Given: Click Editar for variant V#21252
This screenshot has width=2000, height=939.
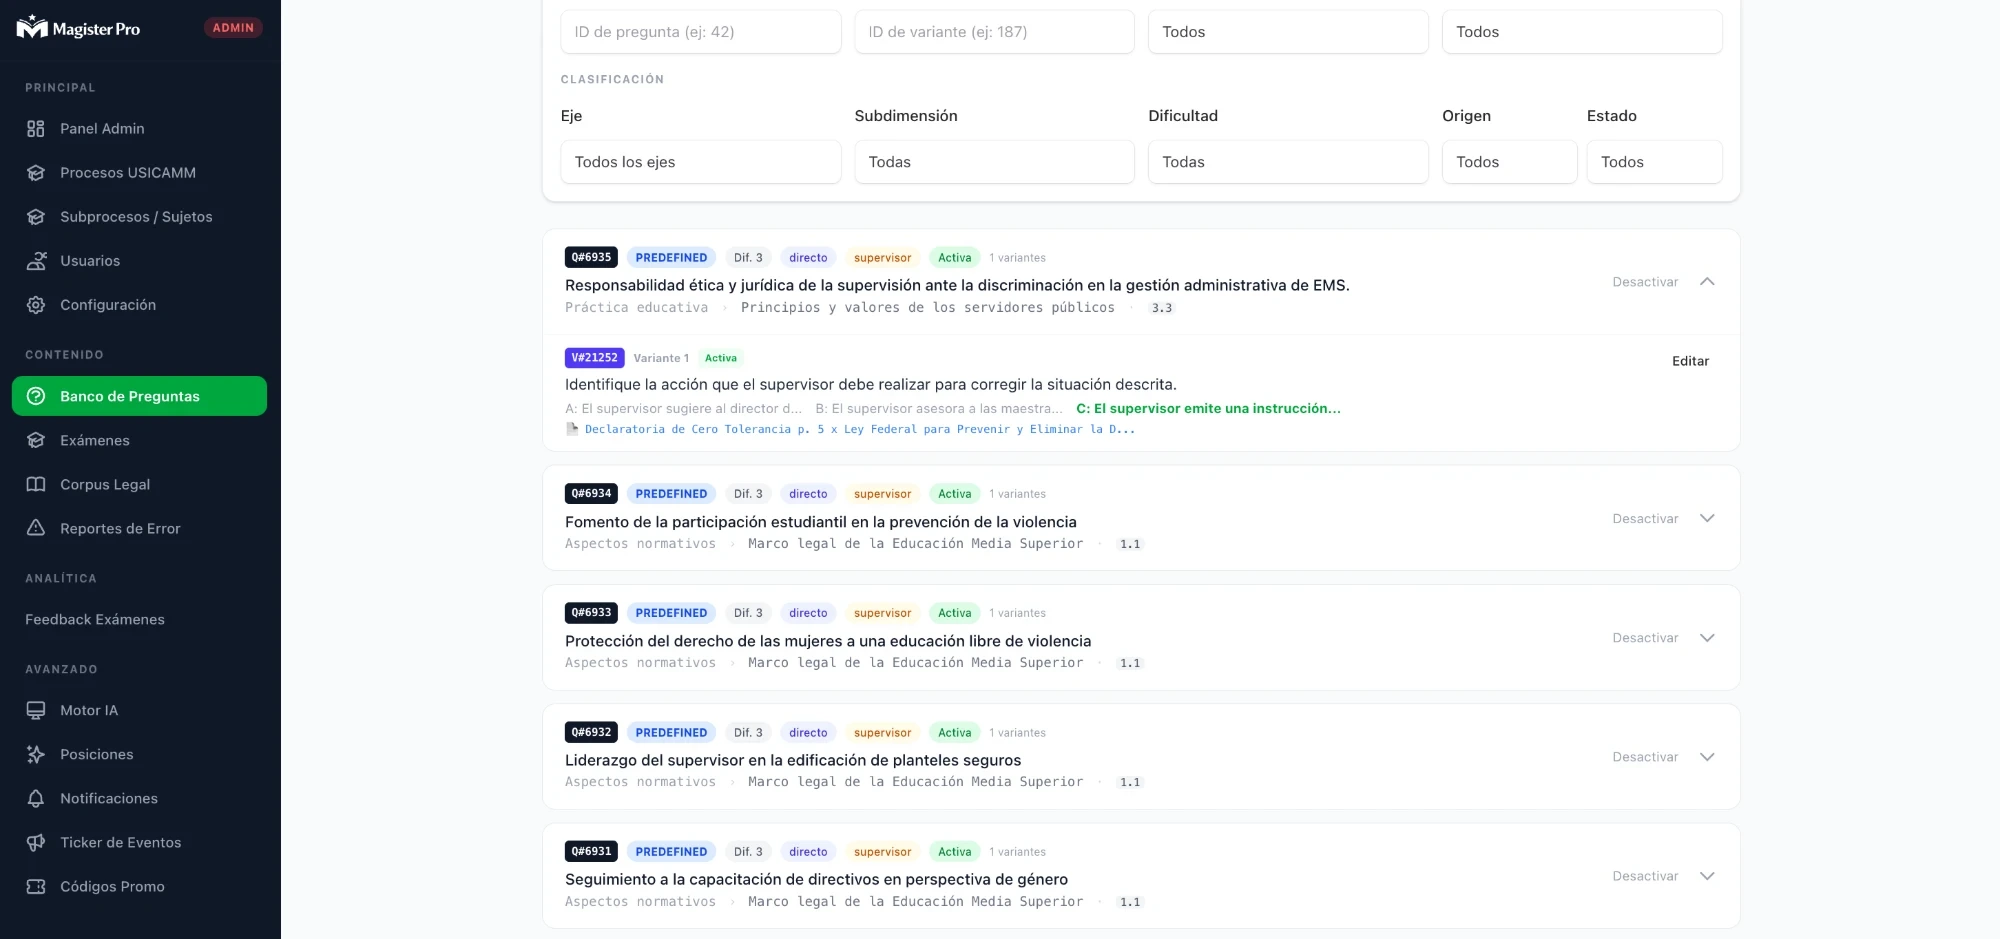Looking at the screenshot, I should click(x=1690, y=361).
